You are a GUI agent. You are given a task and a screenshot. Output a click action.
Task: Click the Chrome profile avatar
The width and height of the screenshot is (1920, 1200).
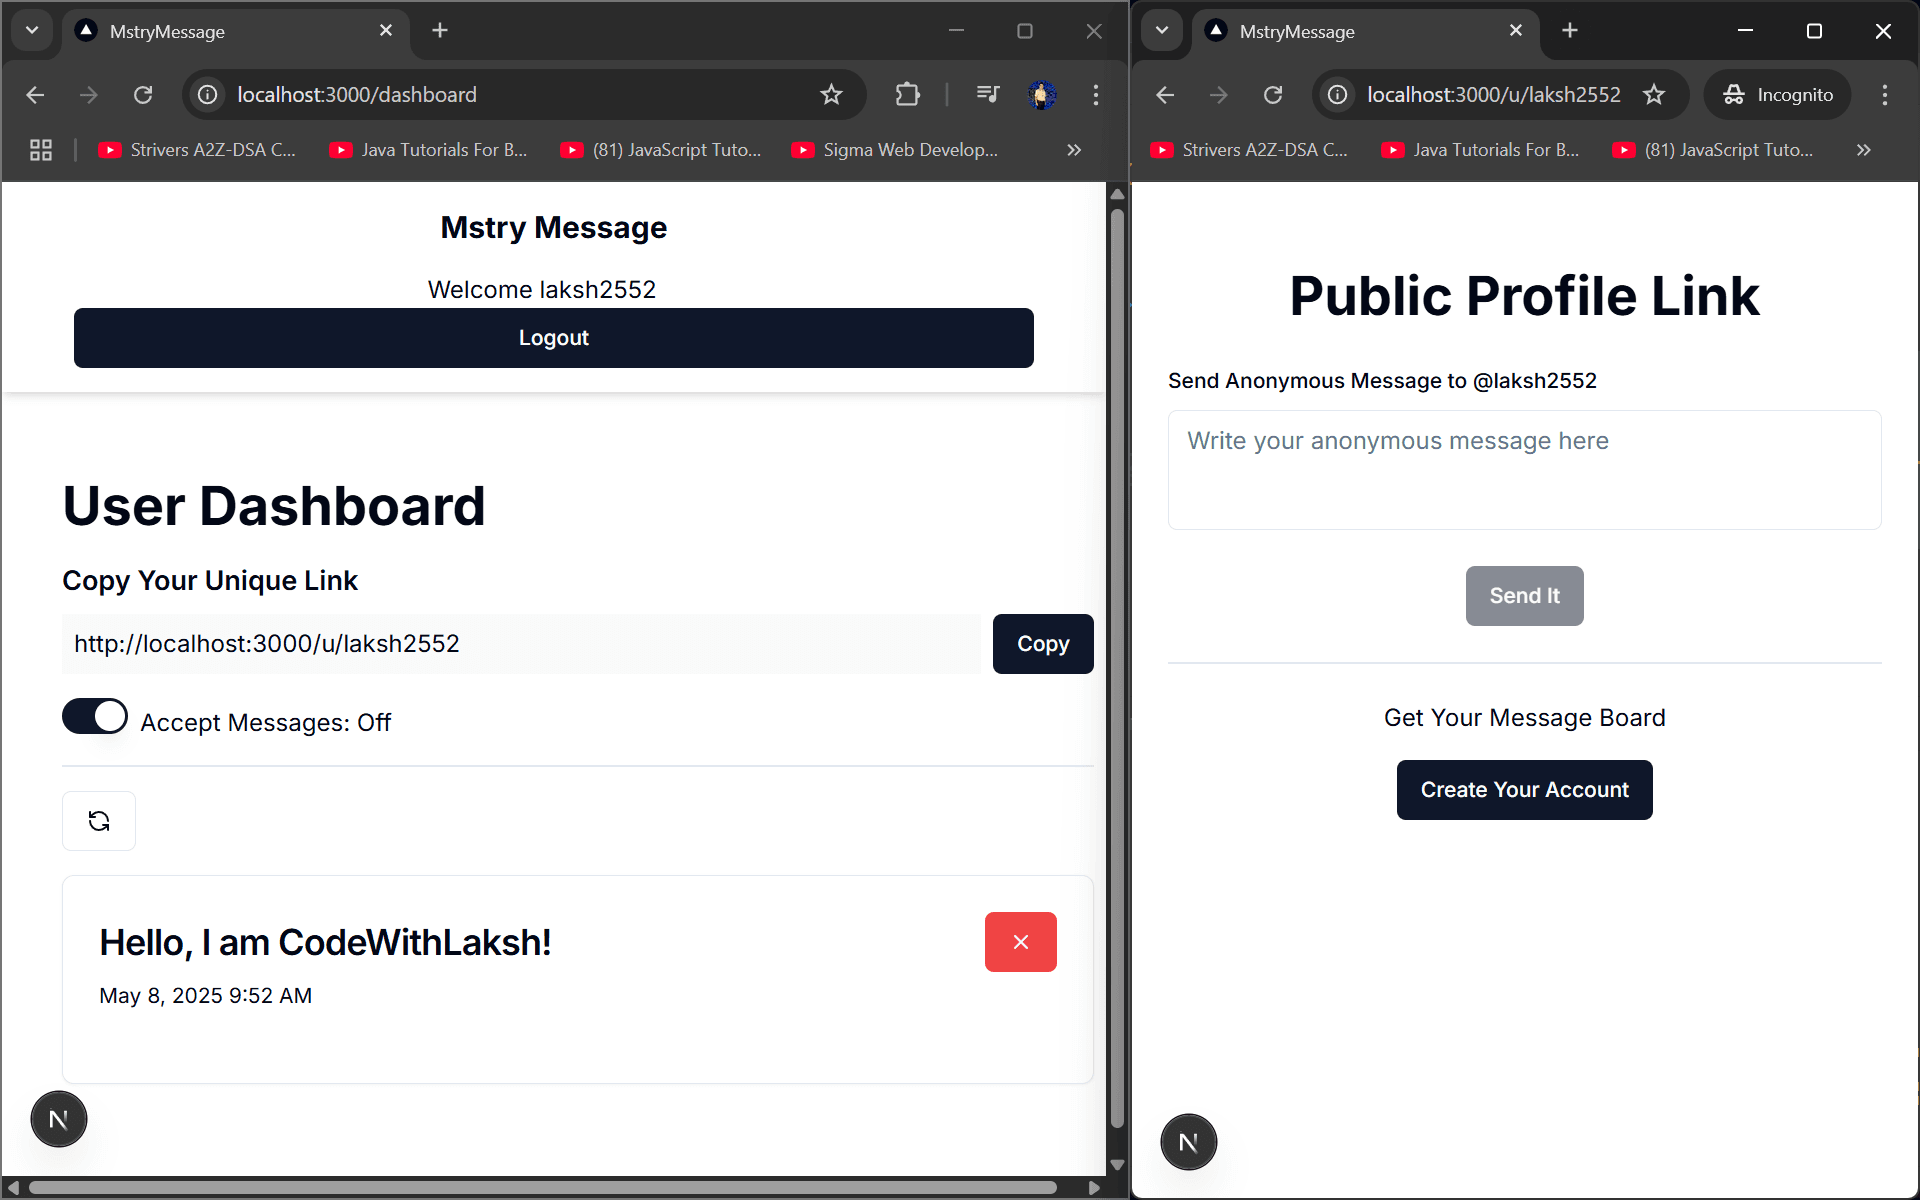pyautogui.click(x=1042, y=95)
